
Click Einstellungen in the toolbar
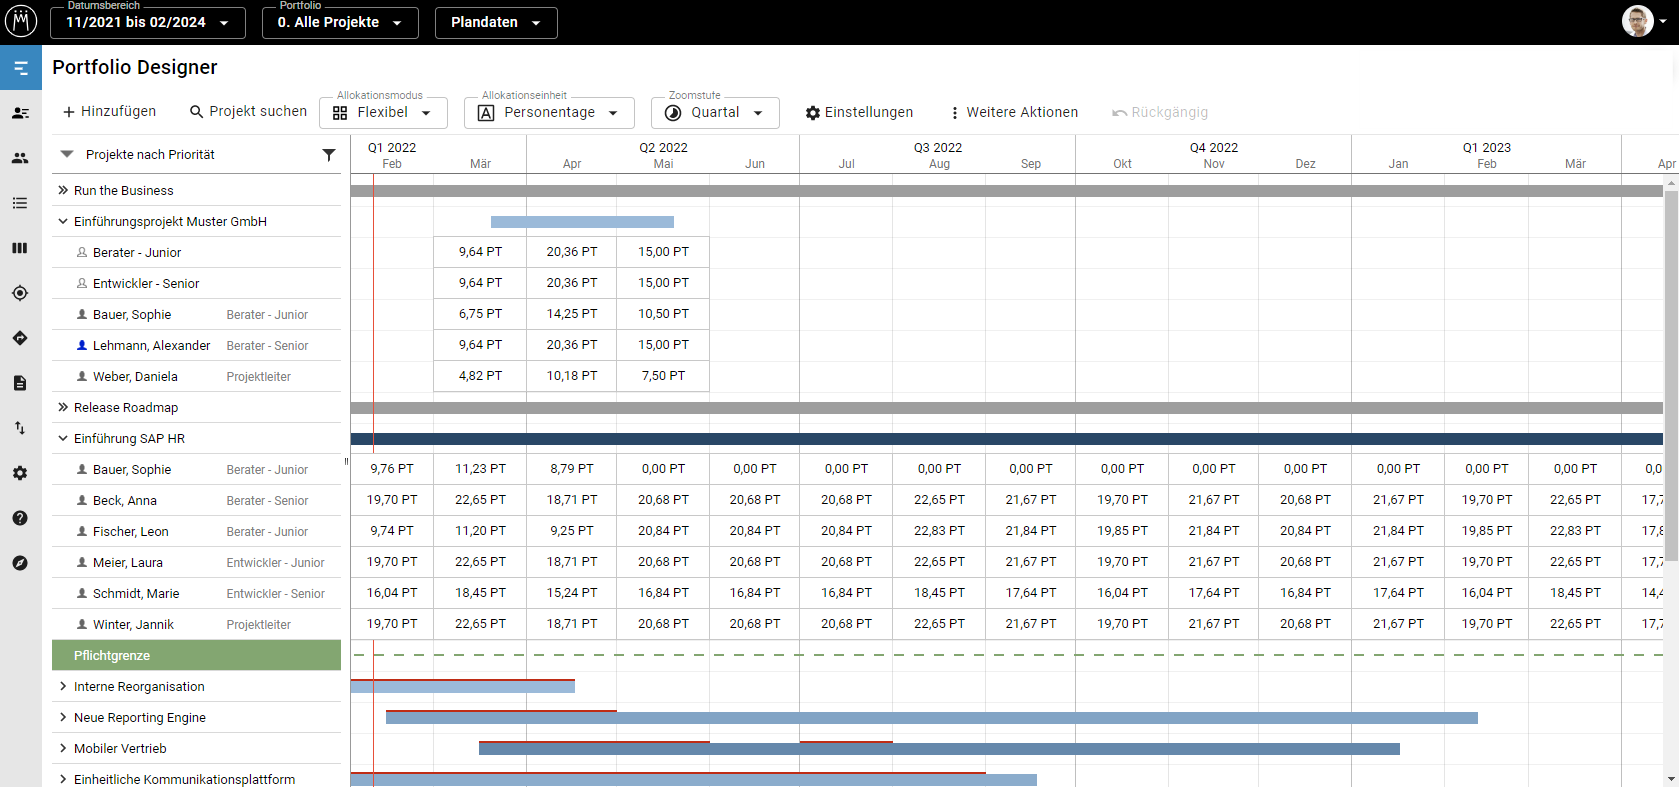pyautogui.click(x=859, y=113)
